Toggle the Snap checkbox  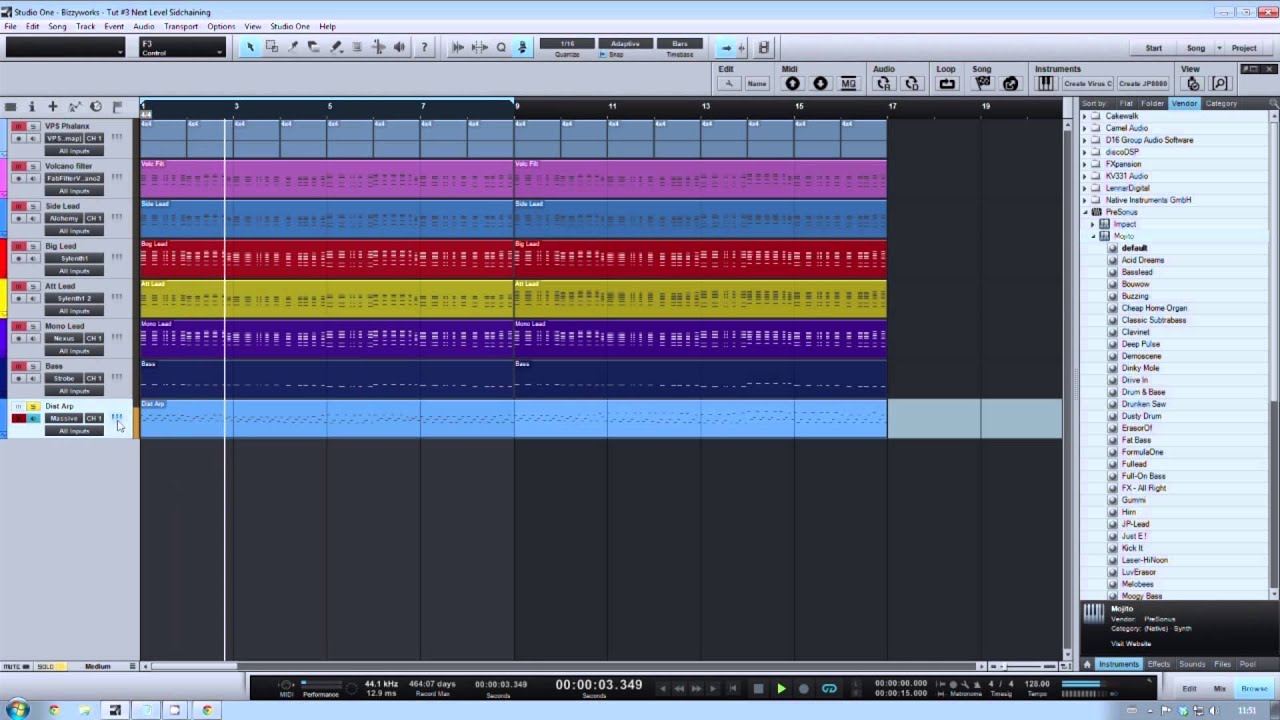pos(603,54)
